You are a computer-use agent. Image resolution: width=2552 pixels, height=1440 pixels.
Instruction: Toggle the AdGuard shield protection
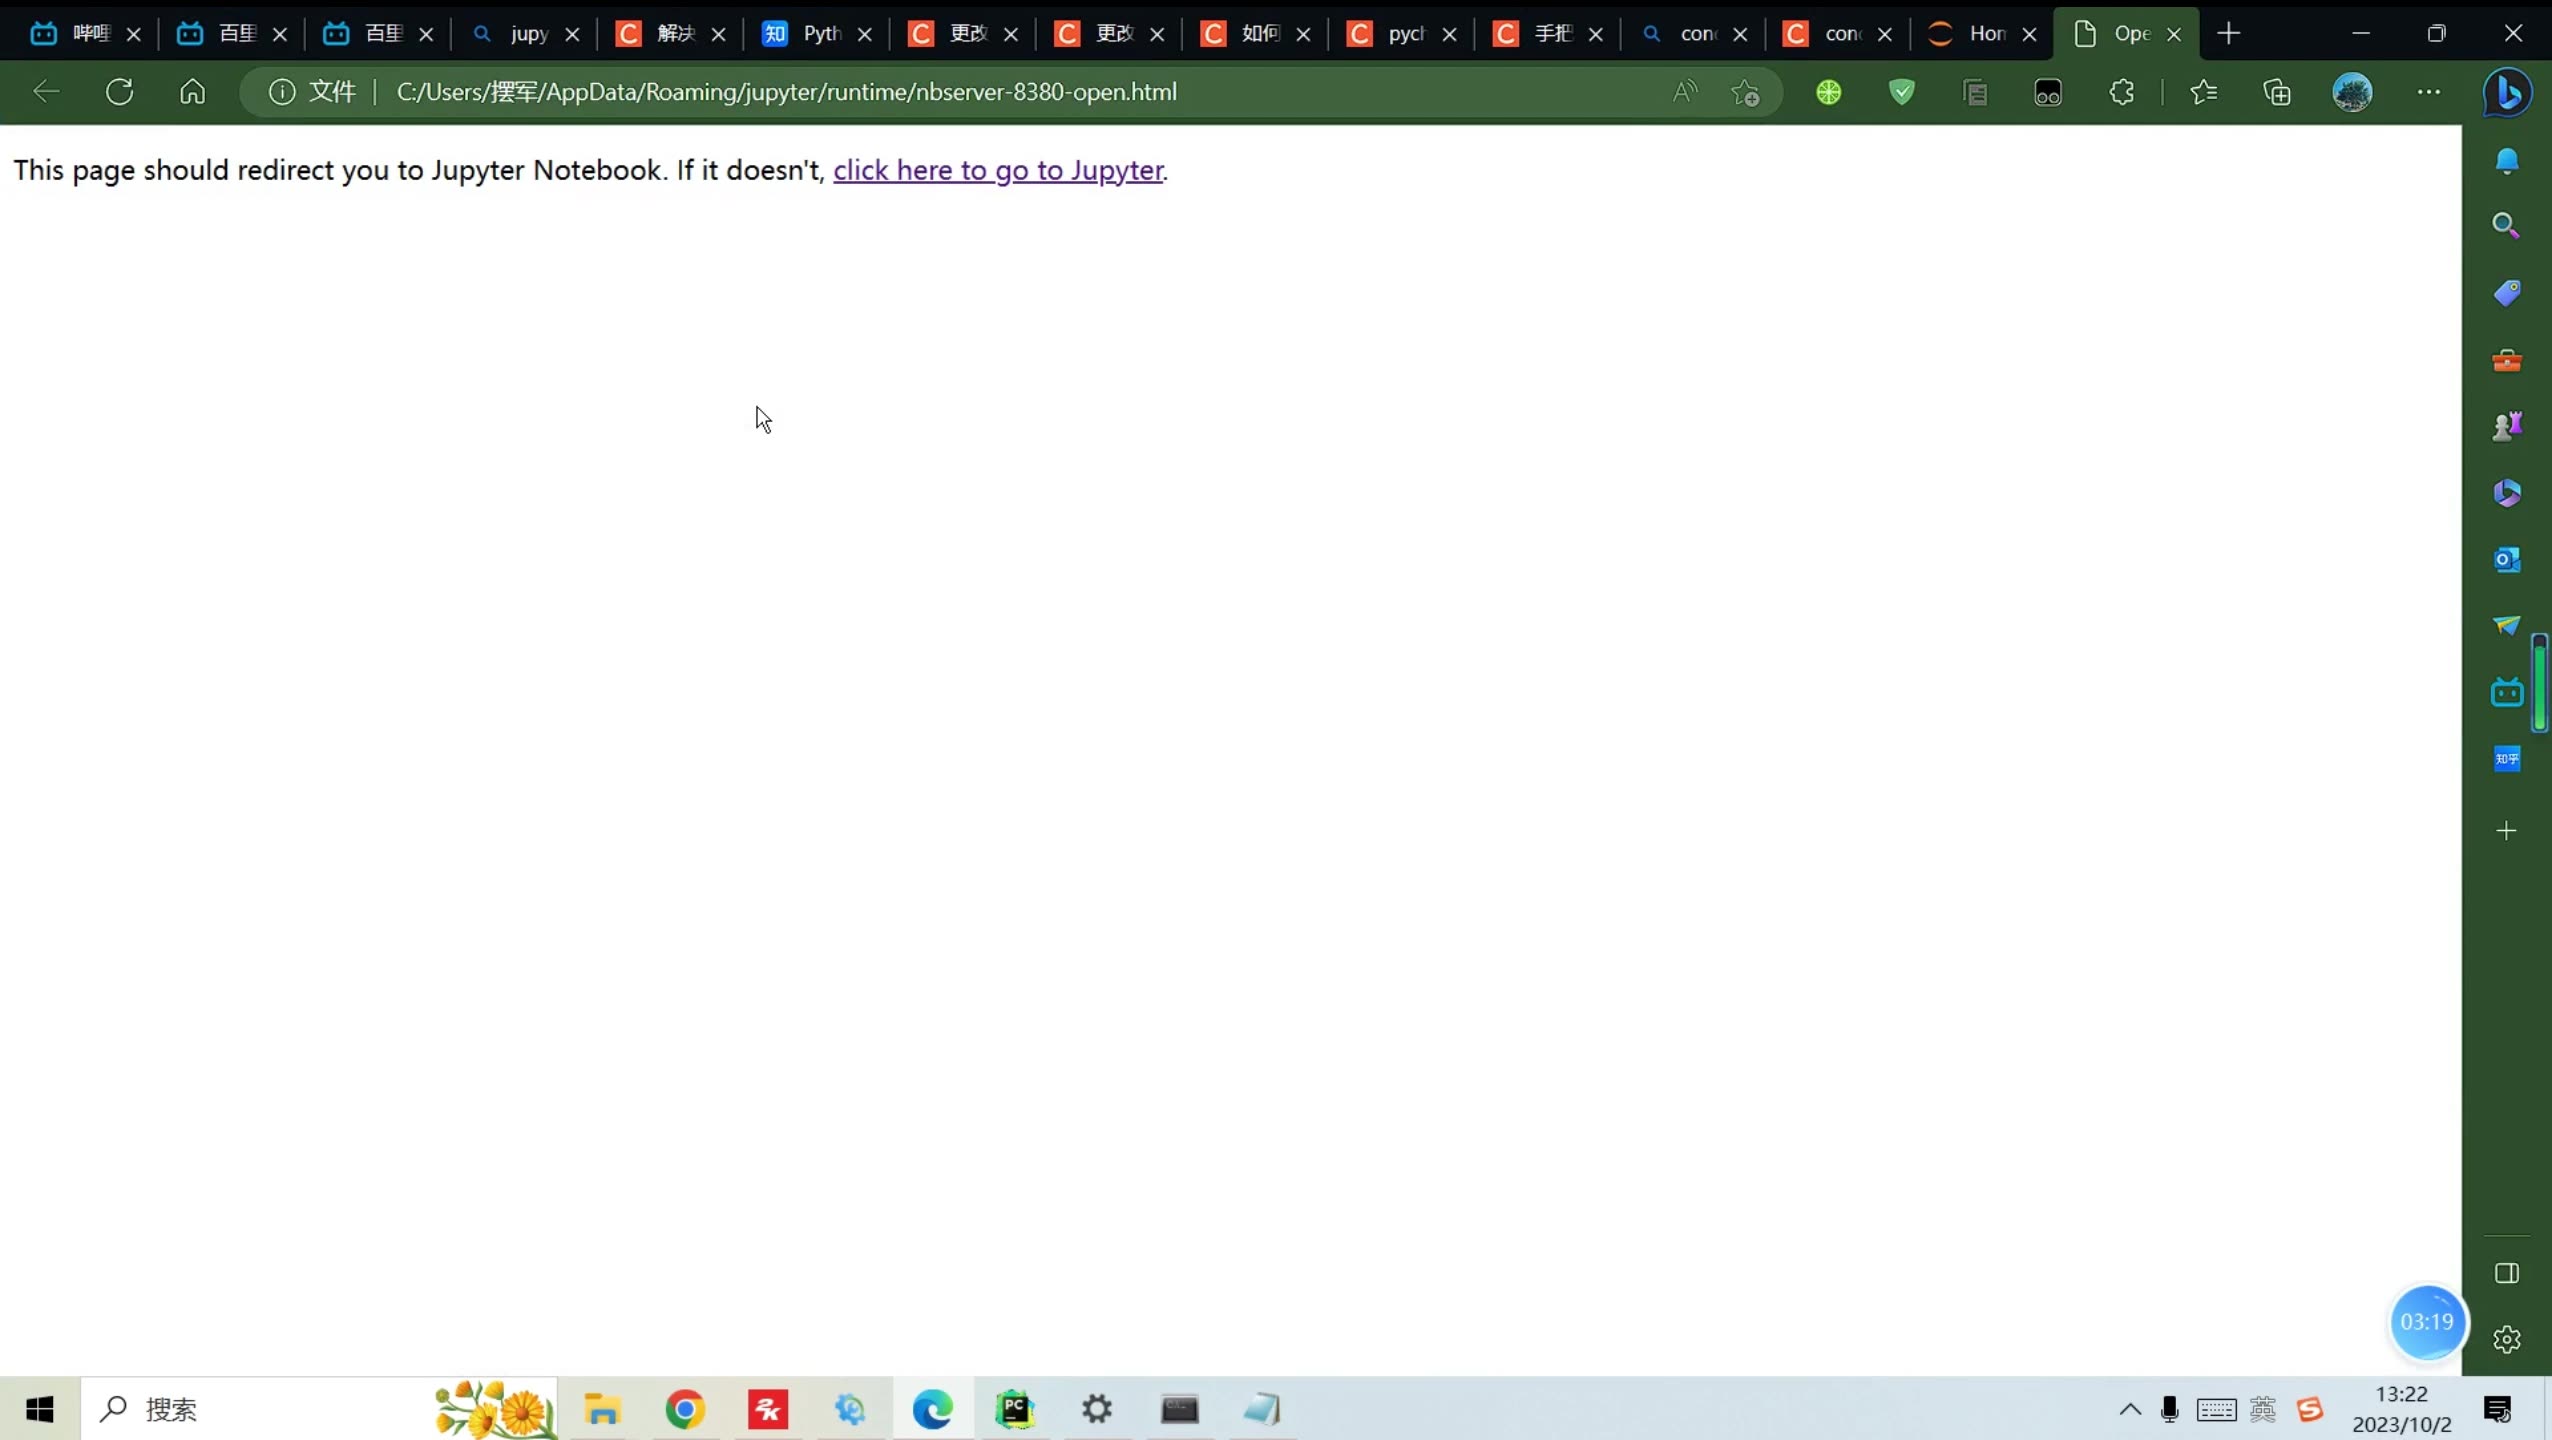(x=1901, y=92)
